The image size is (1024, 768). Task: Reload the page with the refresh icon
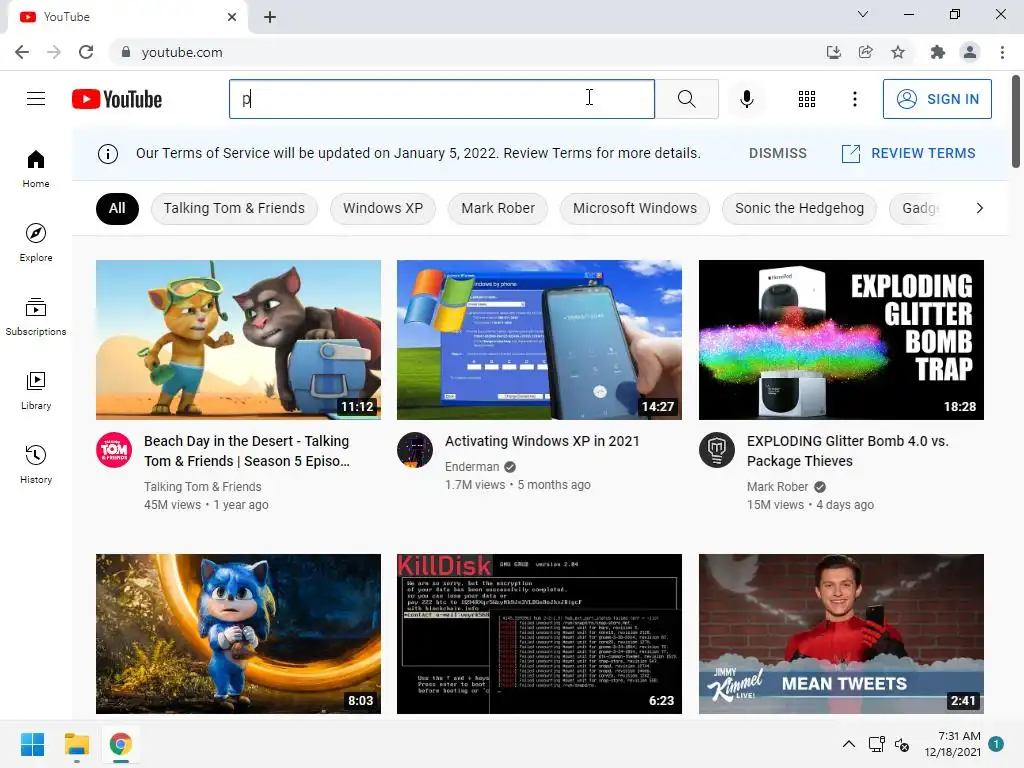[x=86, y=52]
